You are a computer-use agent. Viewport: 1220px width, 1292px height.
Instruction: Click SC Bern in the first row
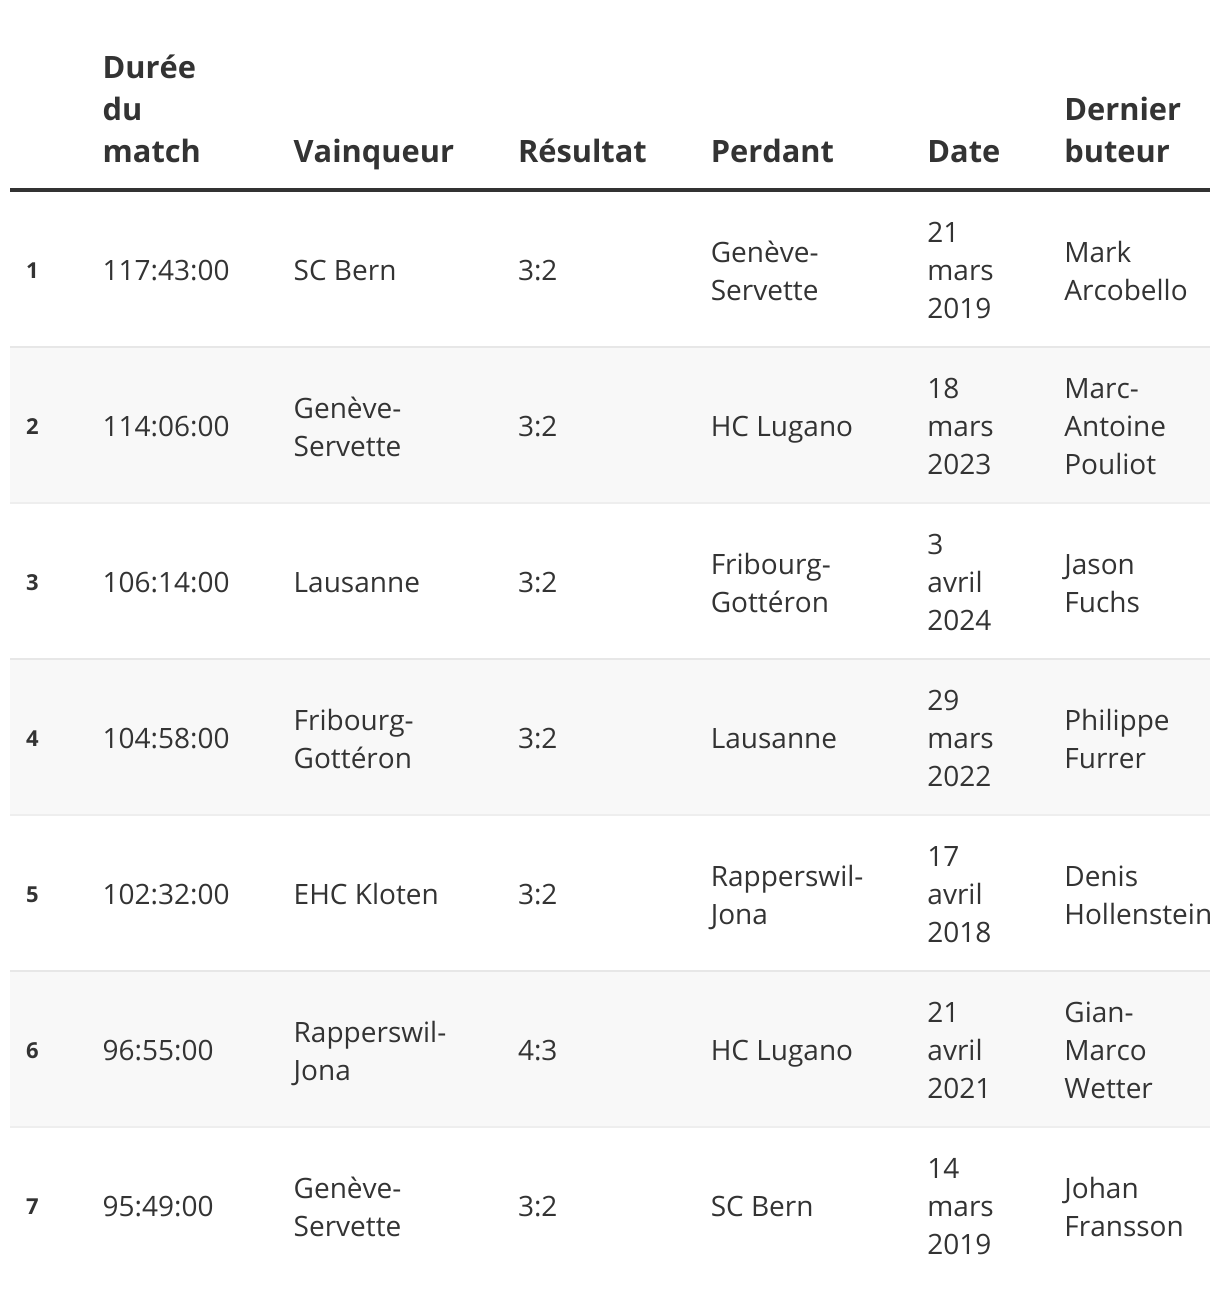(345, 270)
